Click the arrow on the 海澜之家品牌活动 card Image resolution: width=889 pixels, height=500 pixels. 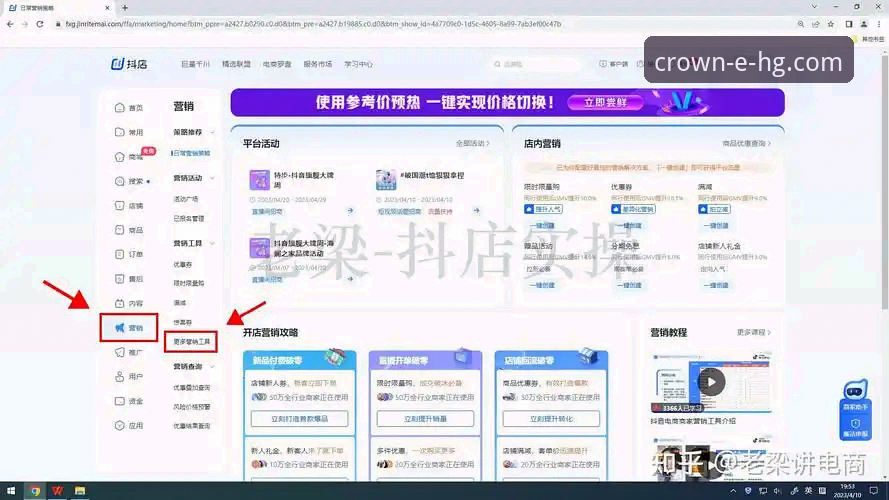point(350,279)
